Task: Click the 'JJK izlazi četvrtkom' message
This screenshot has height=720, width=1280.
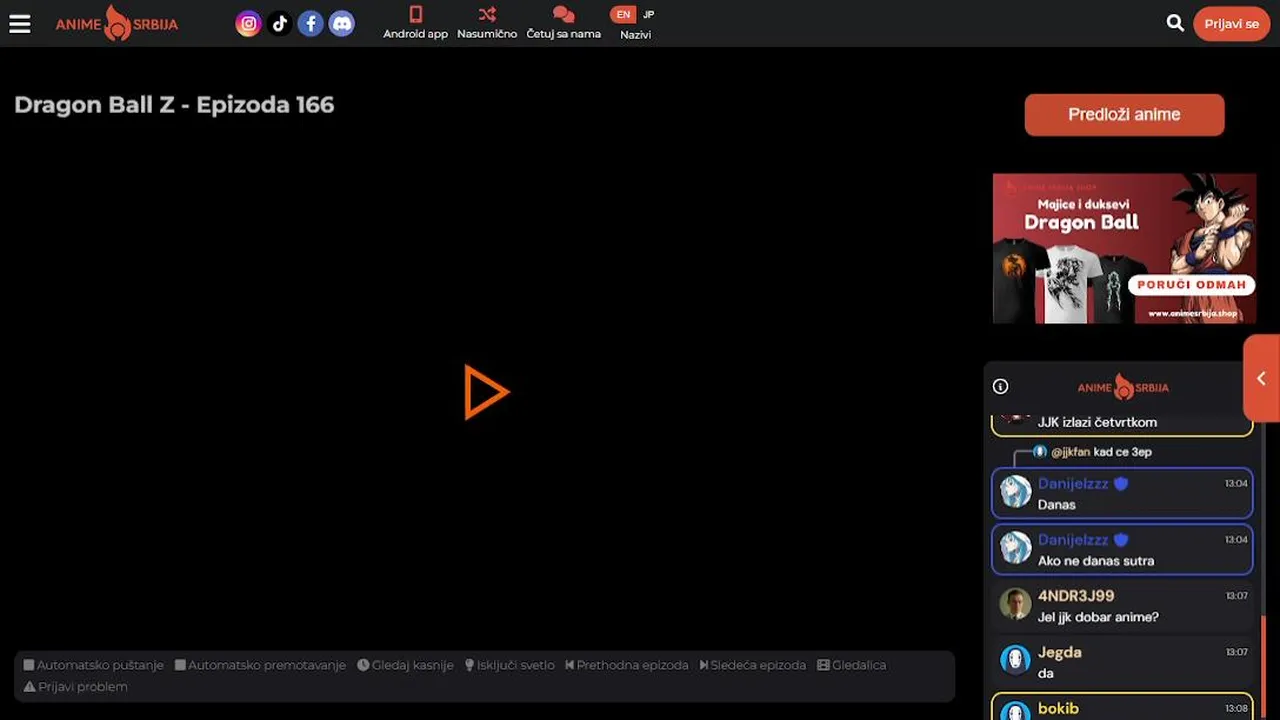Action: pos(1097,422)
